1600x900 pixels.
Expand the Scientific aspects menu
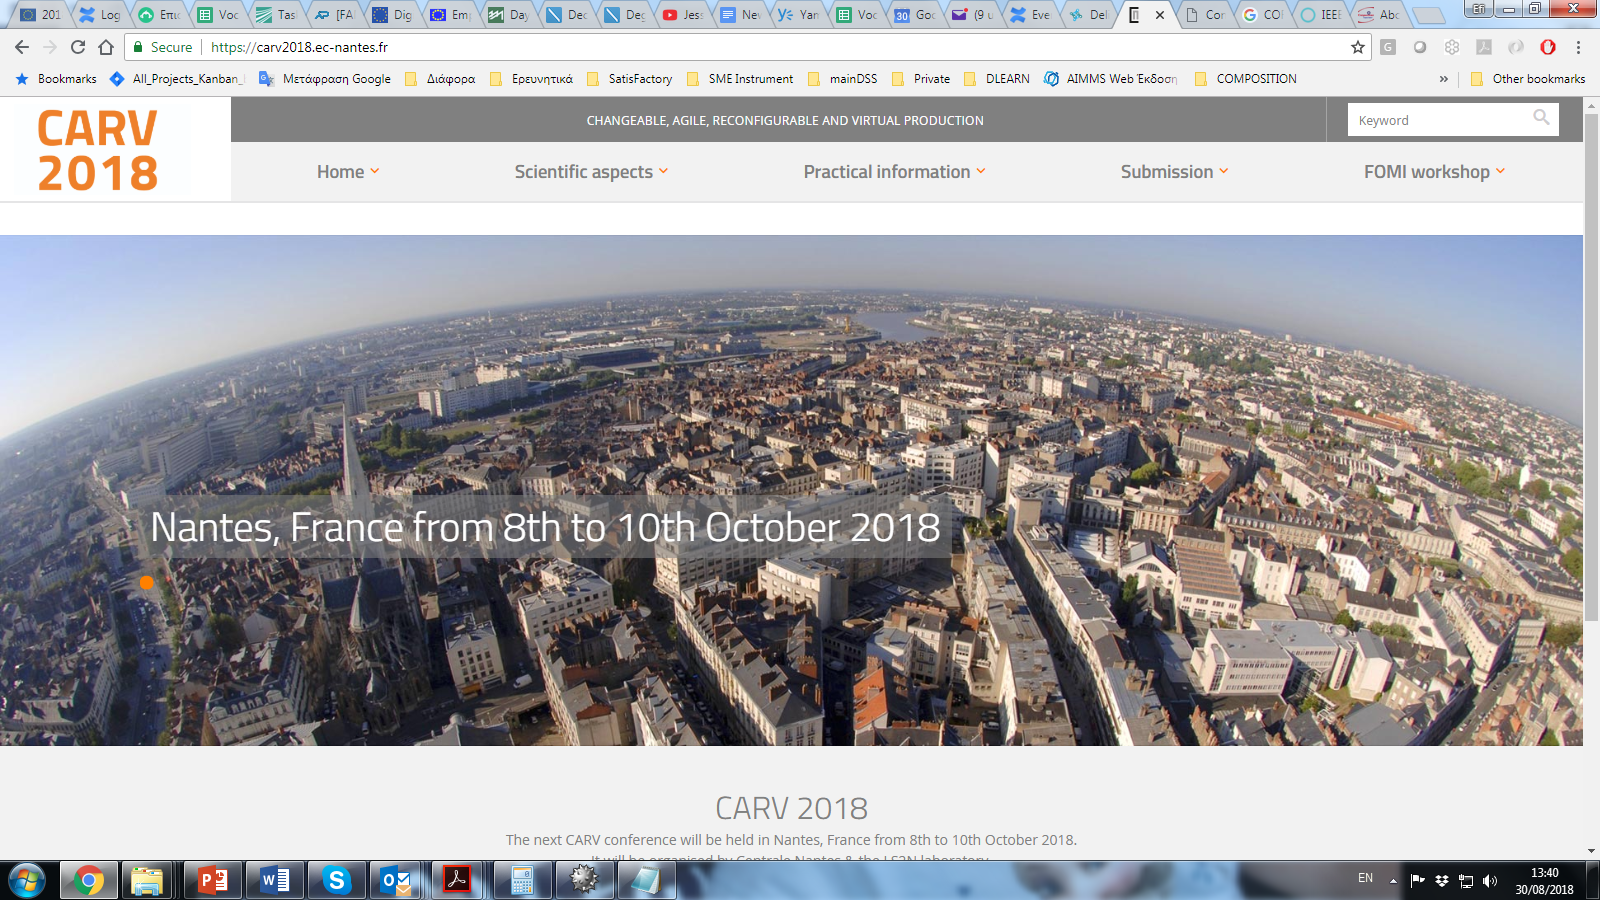[x=591, y=172]
